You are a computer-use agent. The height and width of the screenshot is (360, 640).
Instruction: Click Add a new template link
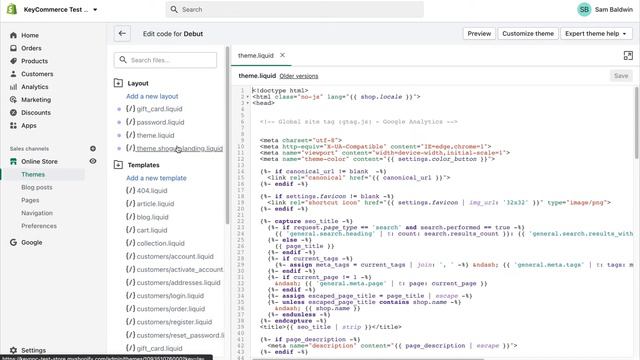point(156,178)
